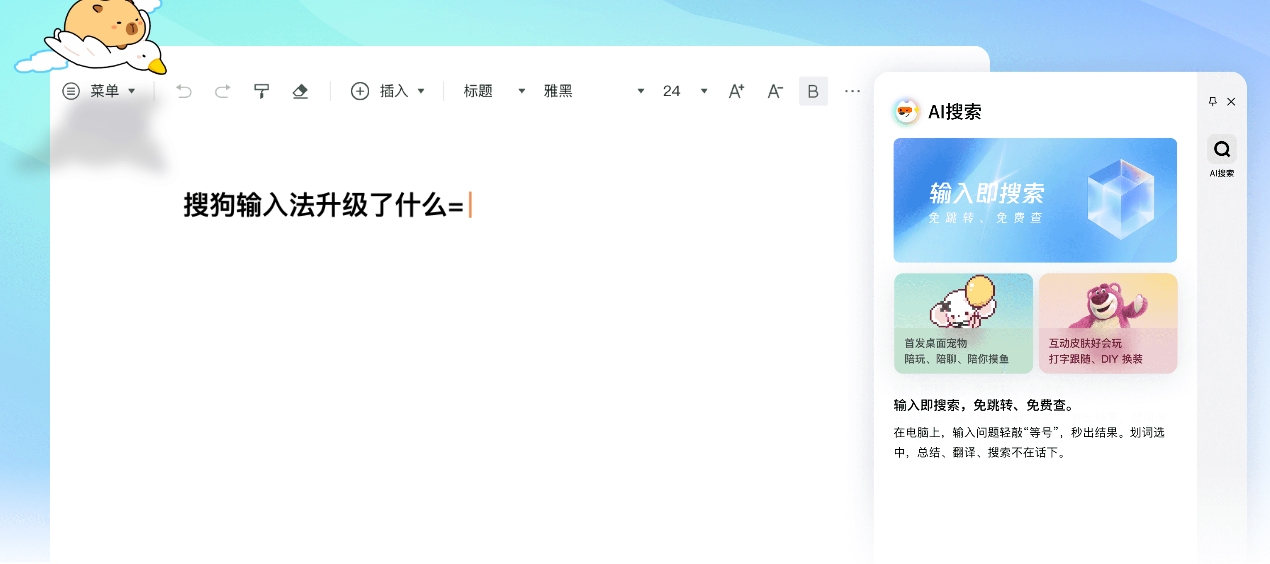Viewport: 1270px width, 564px height.
Task: Open the 菜单 menu button
Action: (x=99, y=91)
